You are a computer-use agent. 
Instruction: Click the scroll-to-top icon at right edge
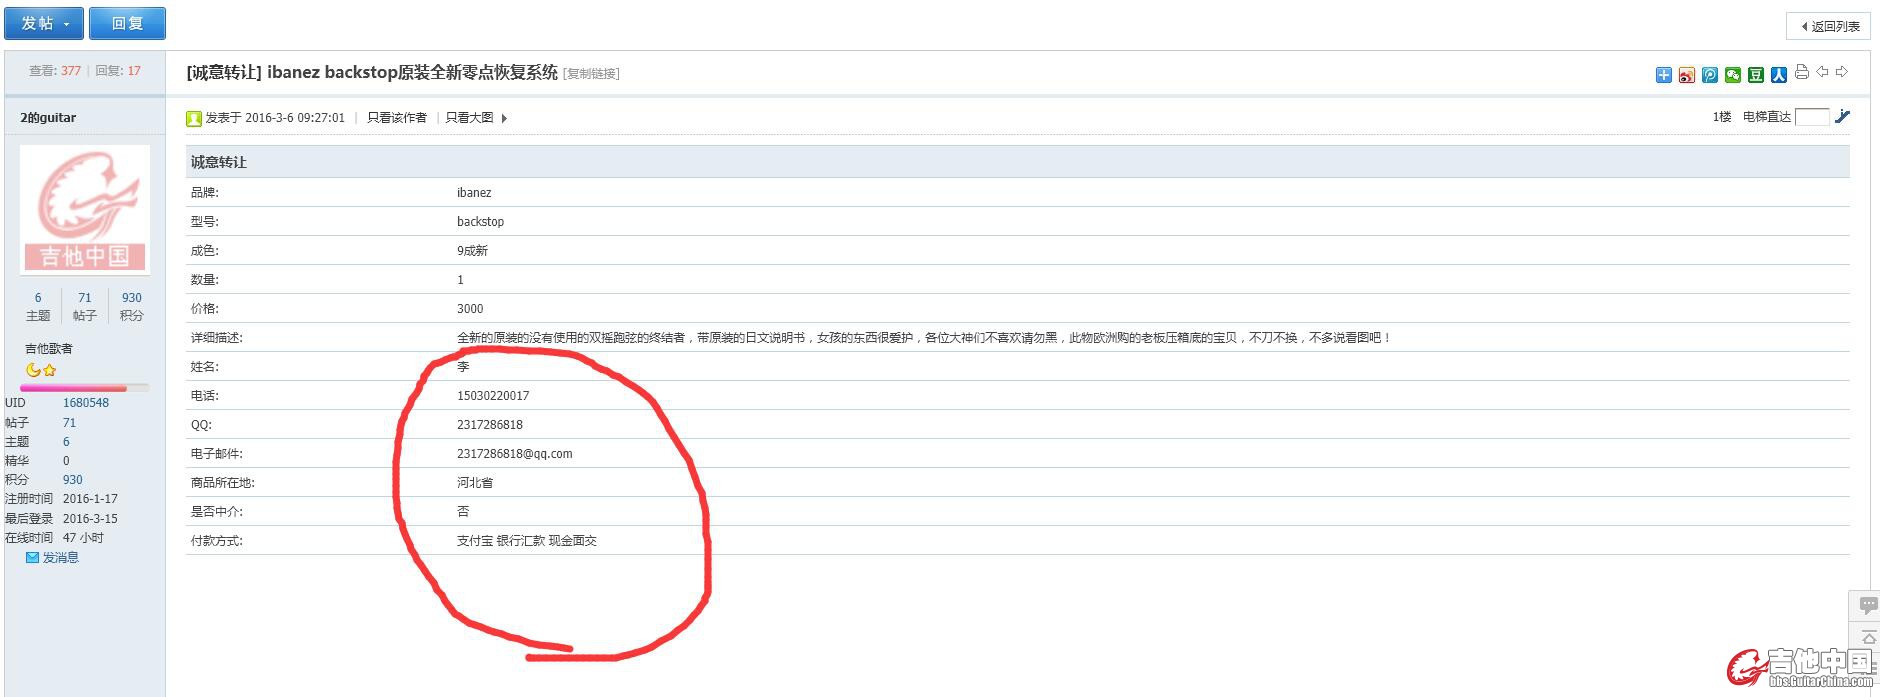click(x=1867, y=637)
